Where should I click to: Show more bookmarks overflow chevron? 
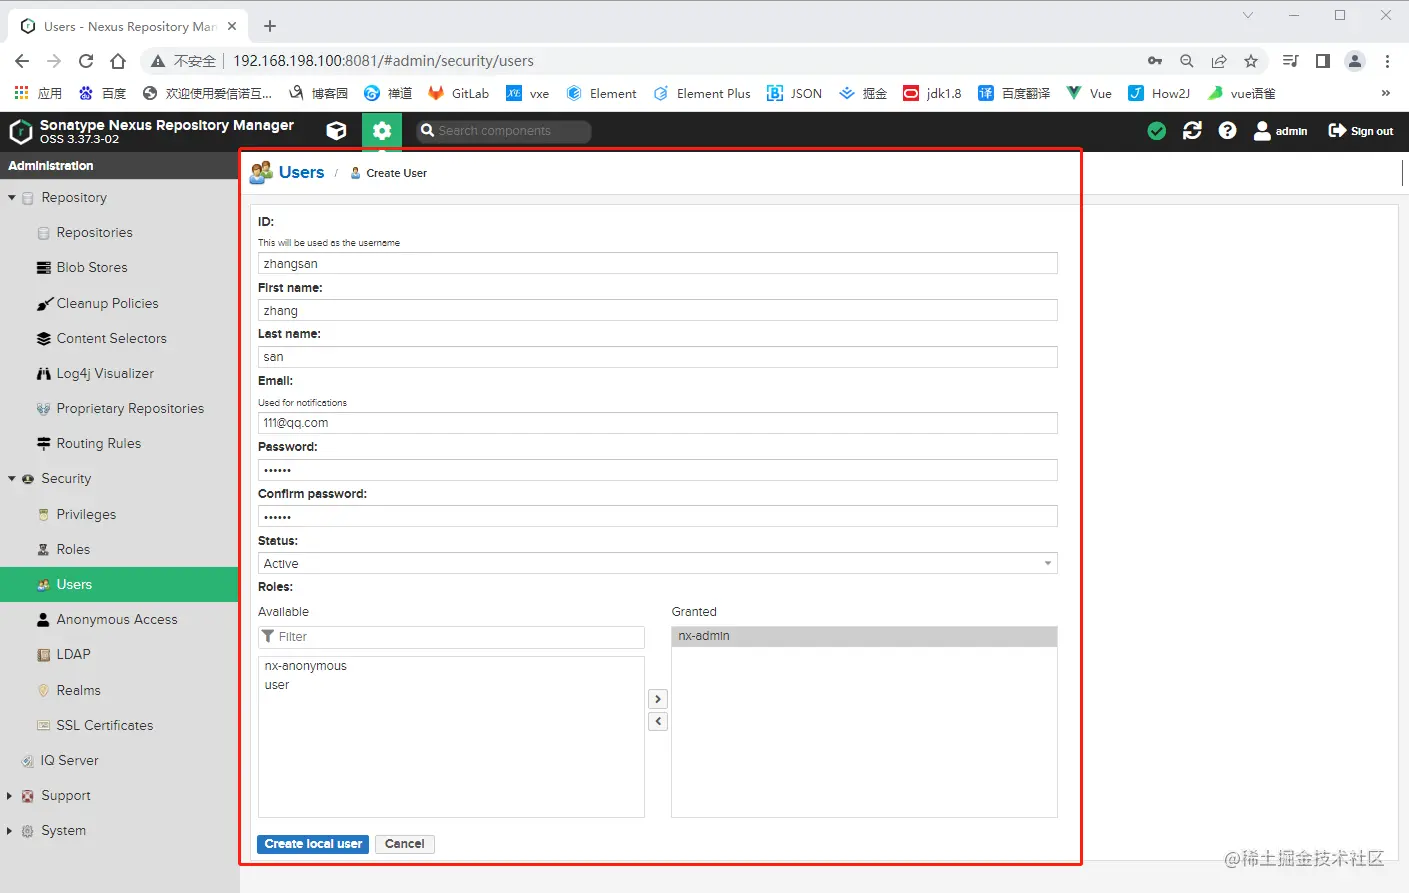(x=1385, y=93)
